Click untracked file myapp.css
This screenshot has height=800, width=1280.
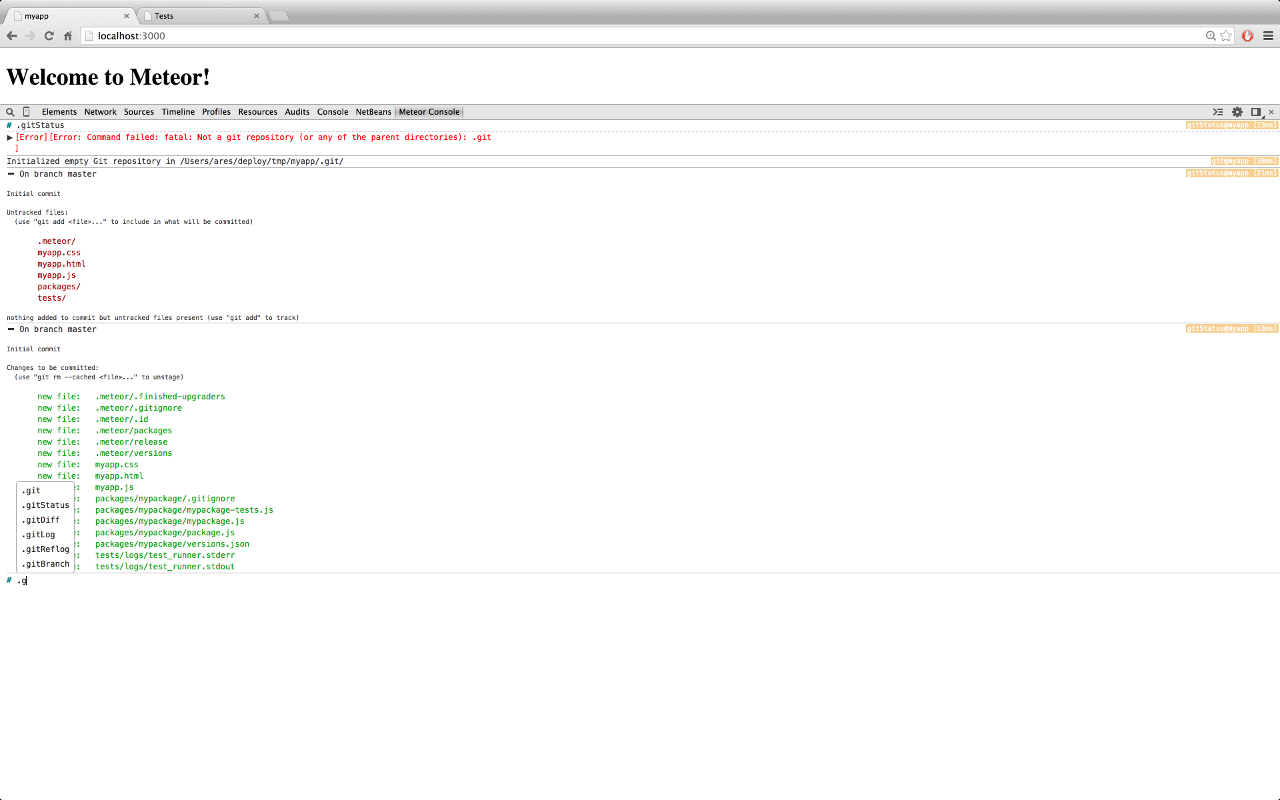point(59,252)
